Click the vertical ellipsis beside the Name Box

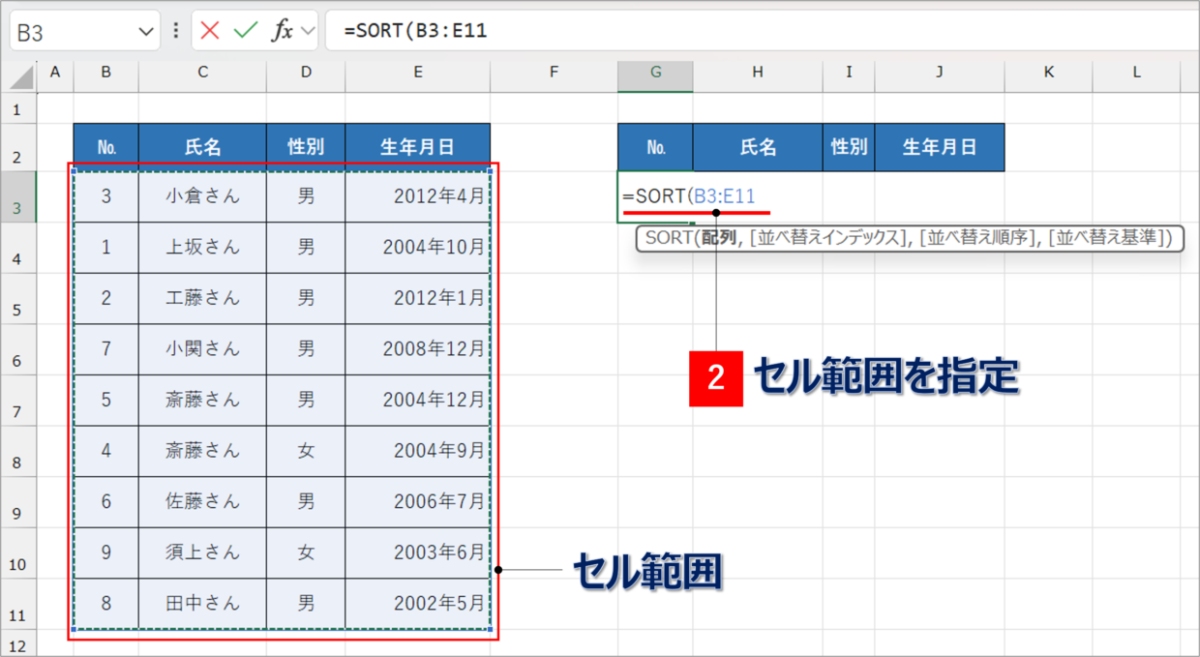point(175,30)
